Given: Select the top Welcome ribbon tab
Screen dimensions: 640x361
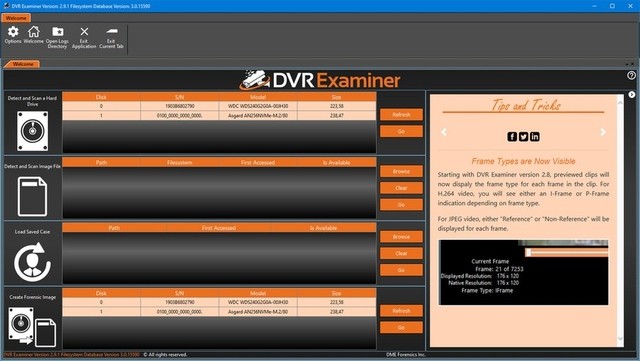Looking at the screenshot, I should pos(16,18).
